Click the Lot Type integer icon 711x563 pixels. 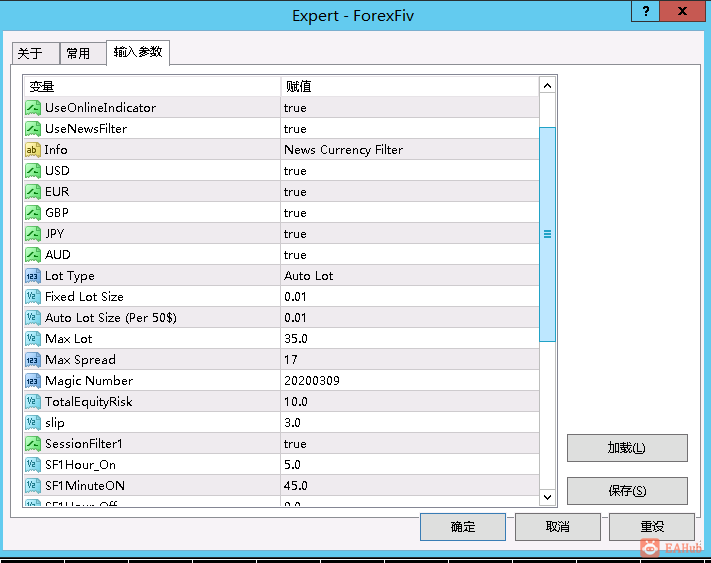33,276
